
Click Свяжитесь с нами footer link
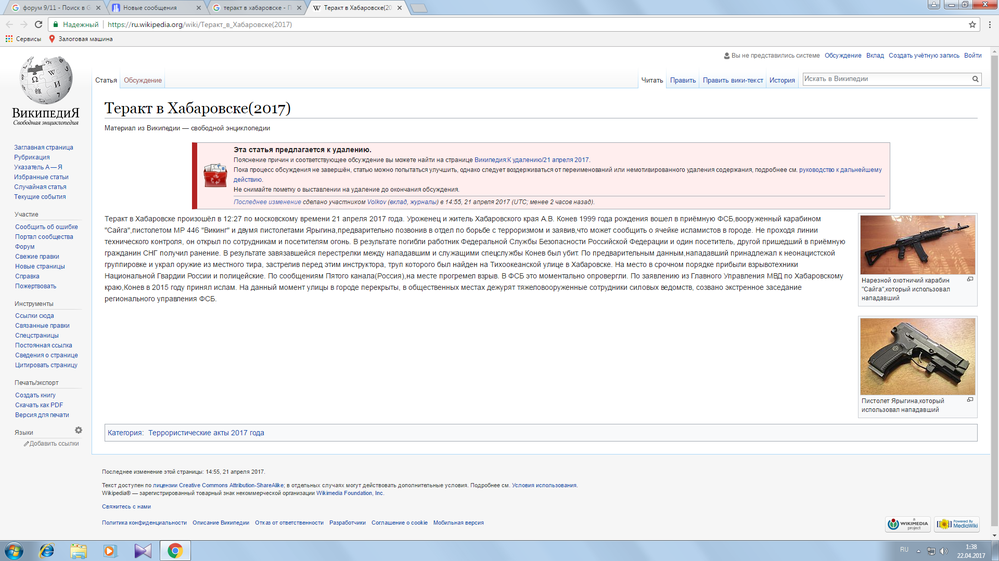coord(126,507)
